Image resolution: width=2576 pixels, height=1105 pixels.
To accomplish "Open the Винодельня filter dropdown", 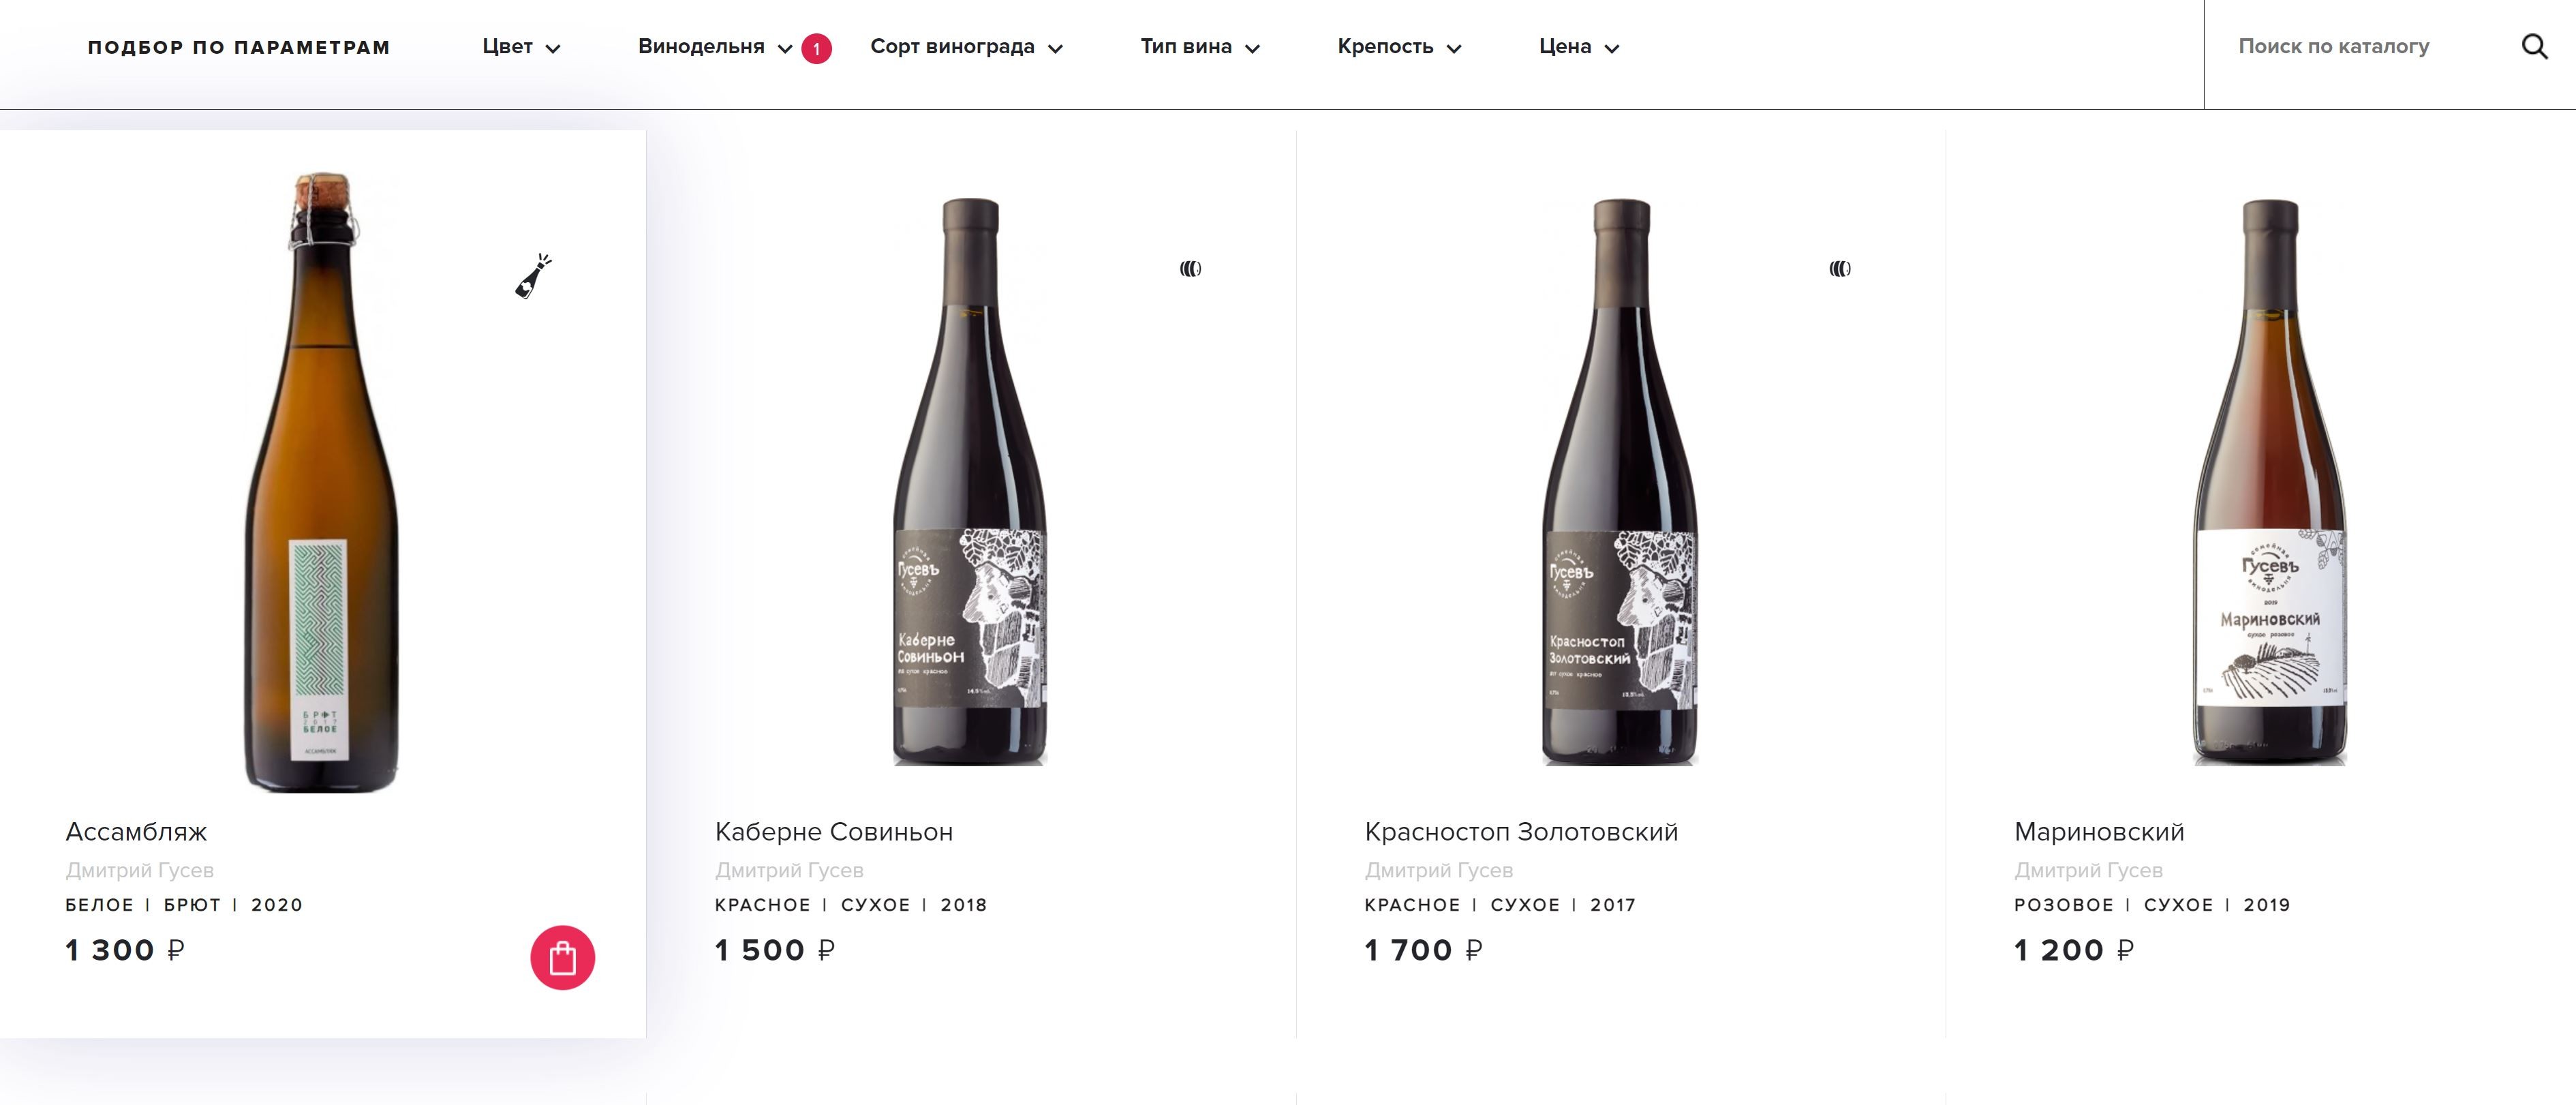I will point(714,47).
